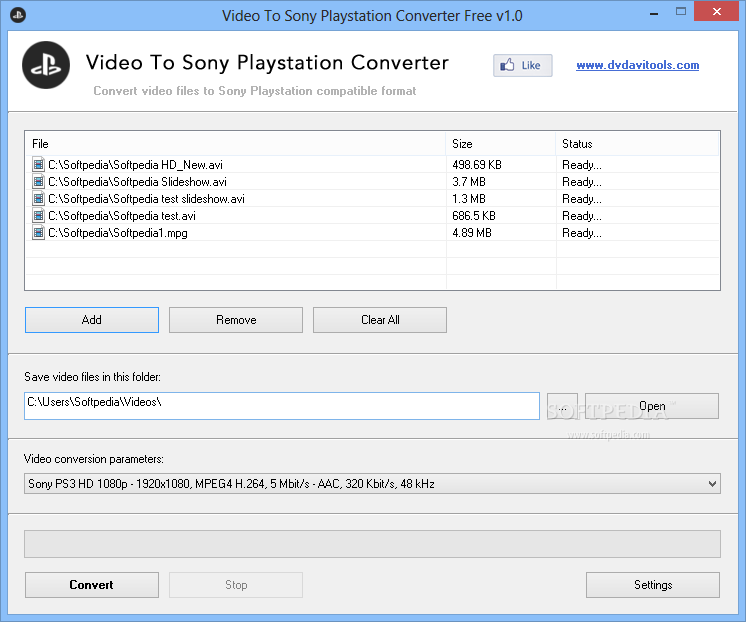Visit the www.dvdavitools.com link

(x=638, y=65)
